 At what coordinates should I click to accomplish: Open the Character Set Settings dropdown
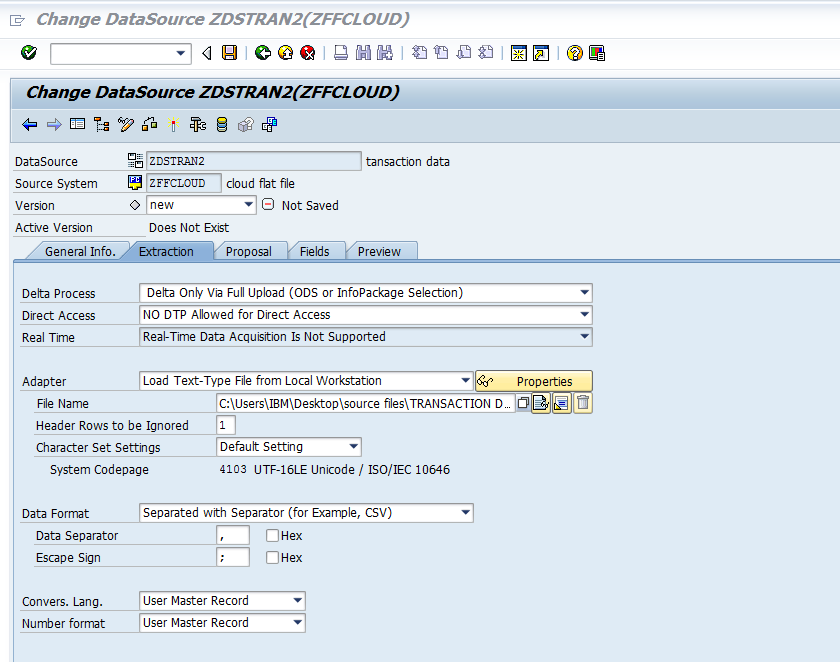352,447
